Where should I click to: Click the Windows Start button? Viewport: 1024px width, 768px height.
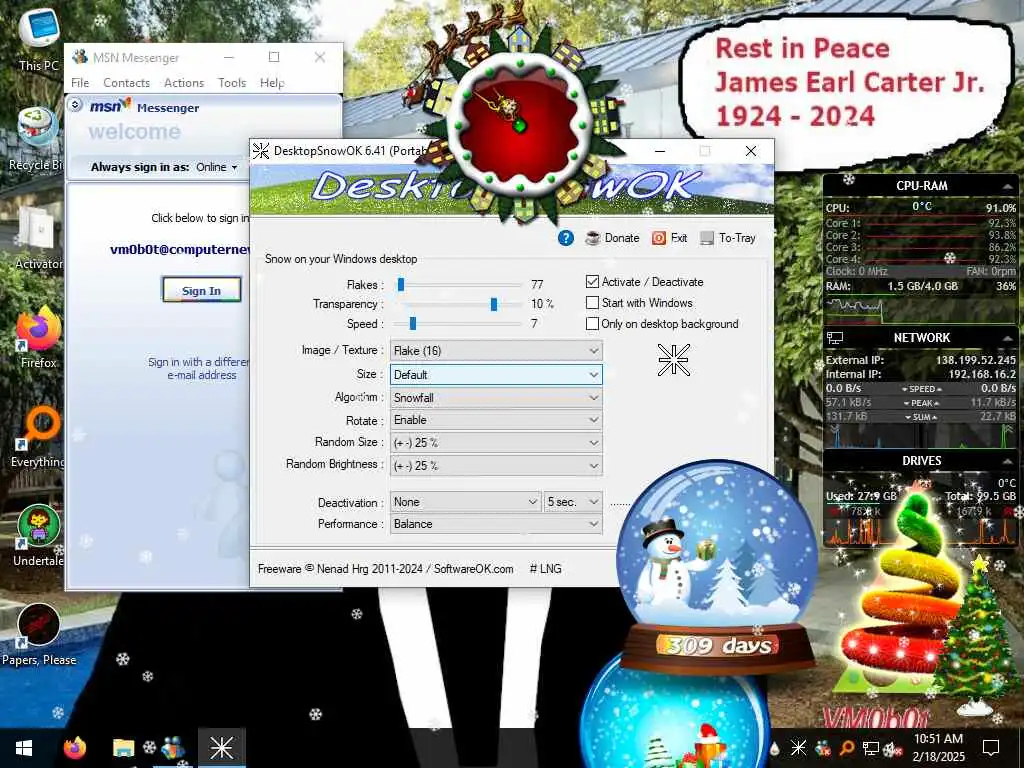pos(24,748)
